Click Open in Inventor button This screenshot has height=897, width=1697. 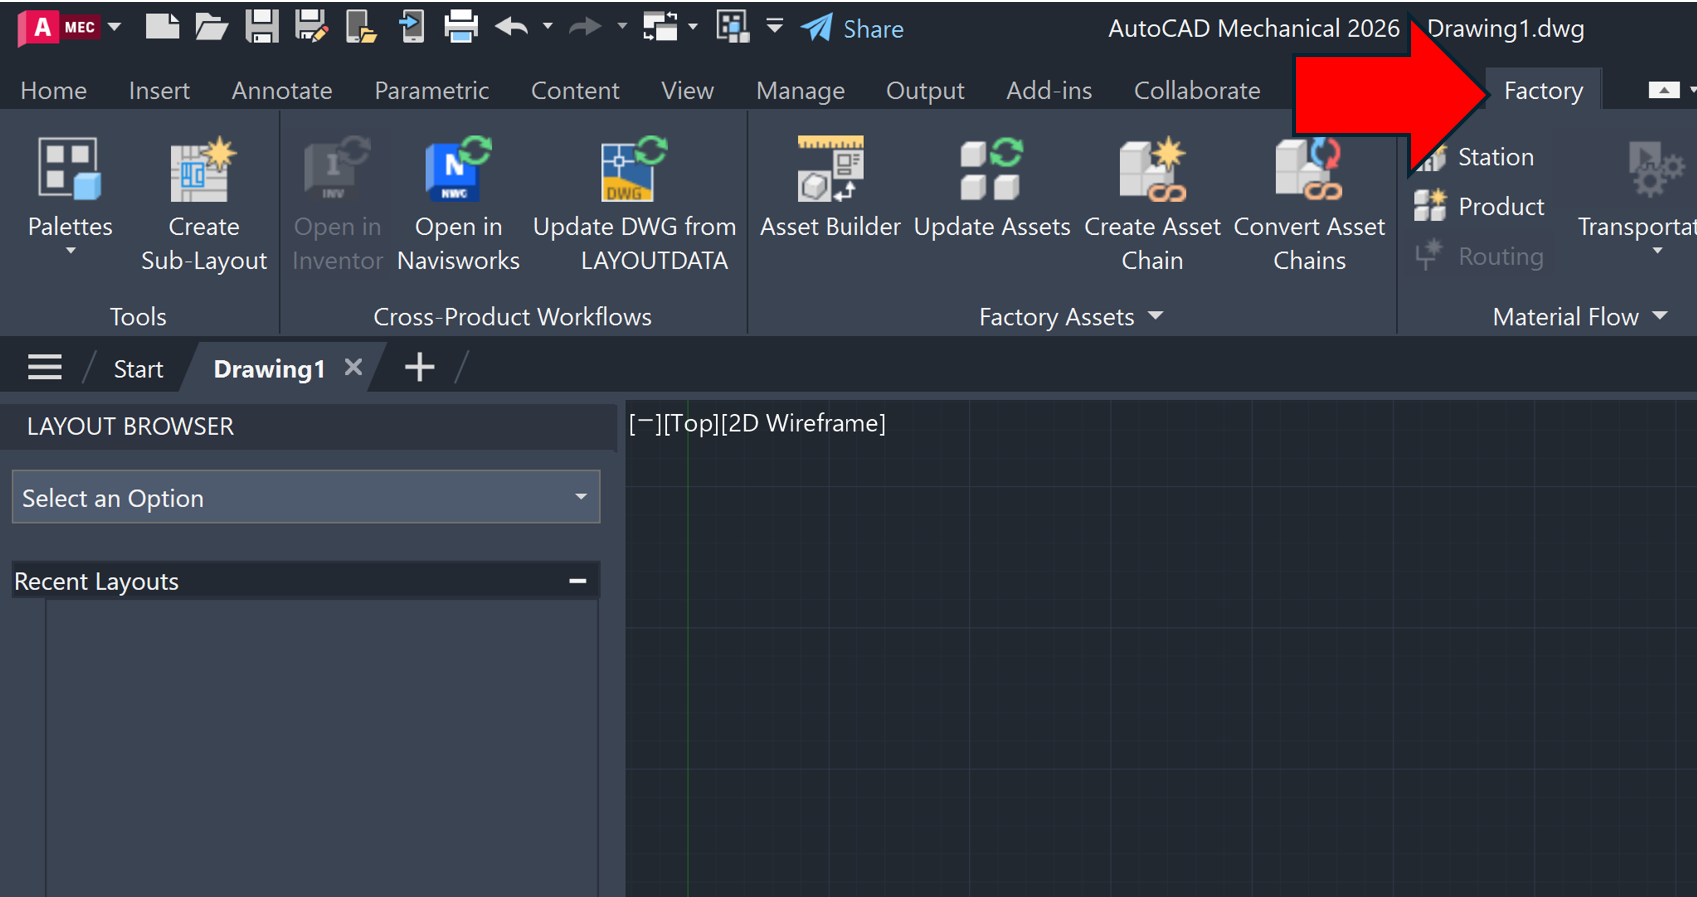(337, 204)
